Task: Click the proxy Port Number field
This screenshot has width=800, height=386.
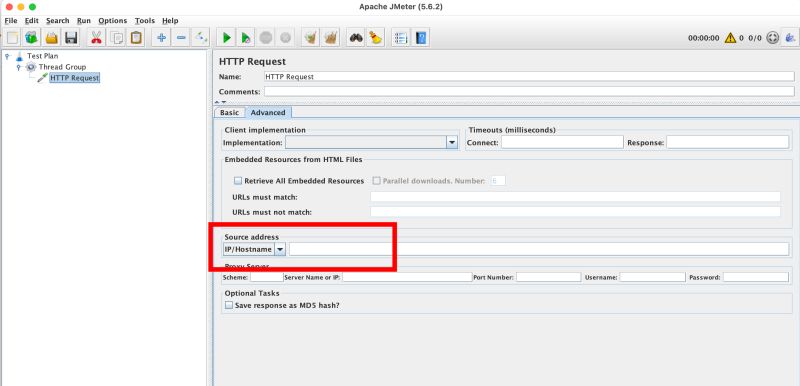Action: click(x=548, y=277)
